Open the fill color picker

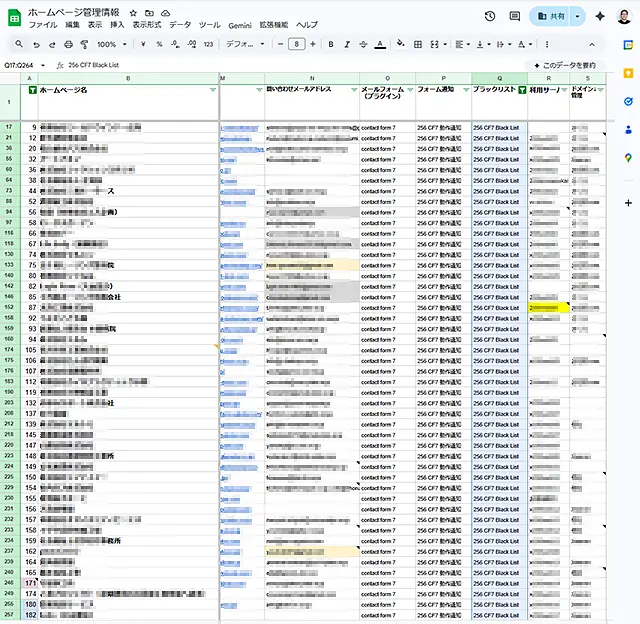point(401,44)
